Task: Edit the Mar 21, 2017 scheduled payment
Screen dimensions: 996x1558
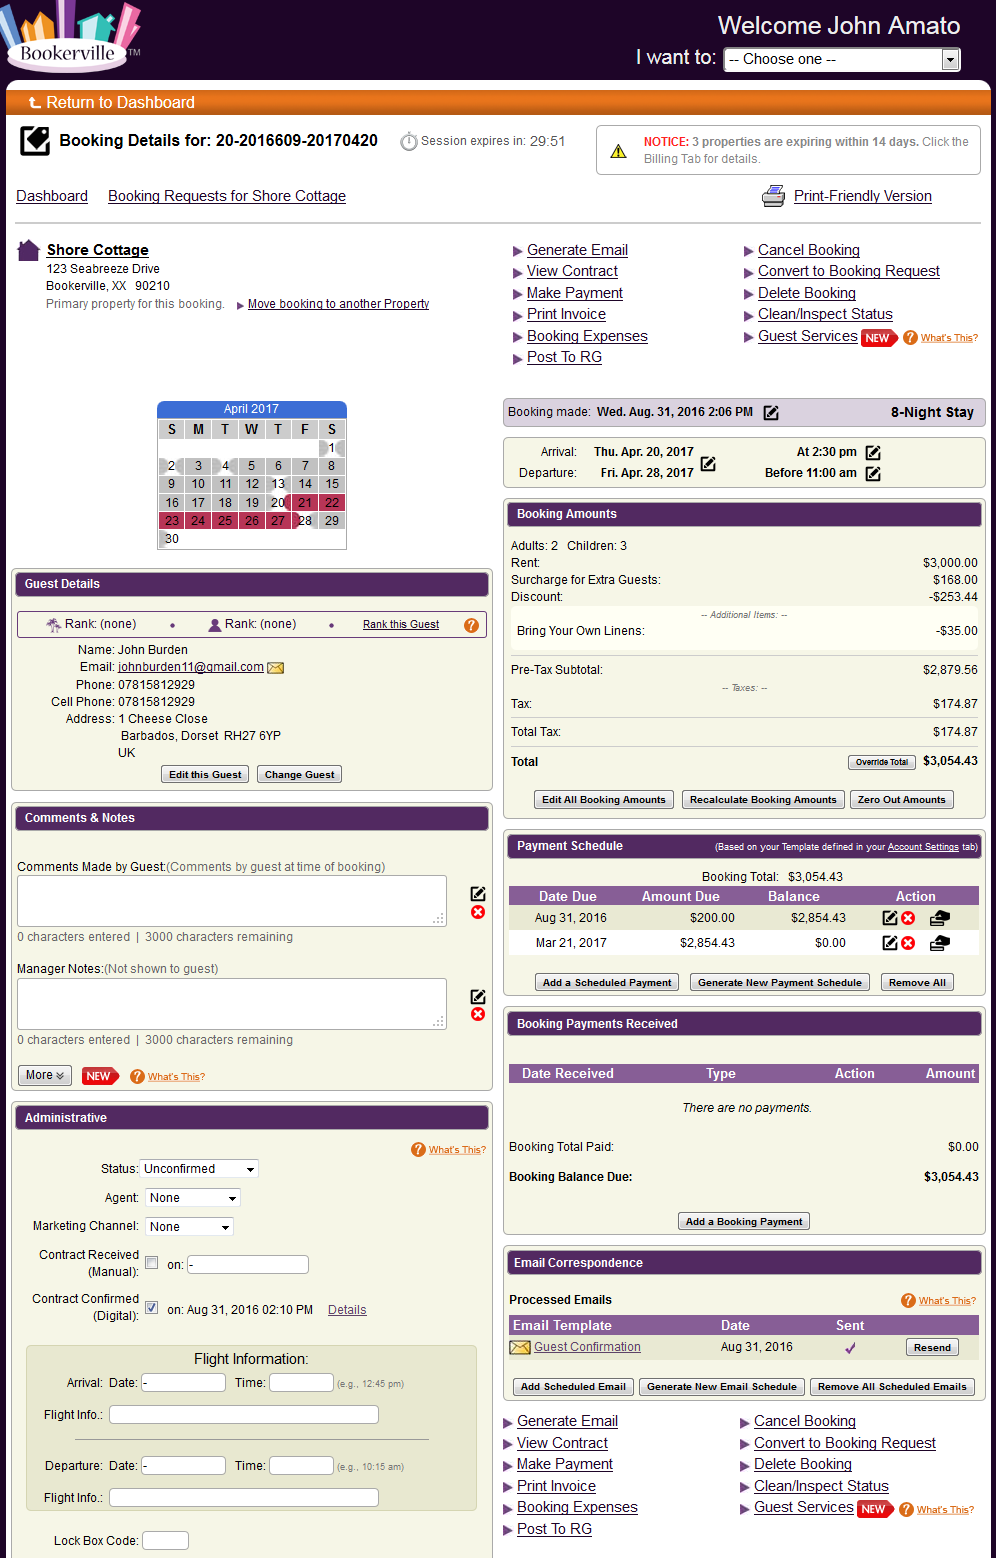Action: (889, 943)
